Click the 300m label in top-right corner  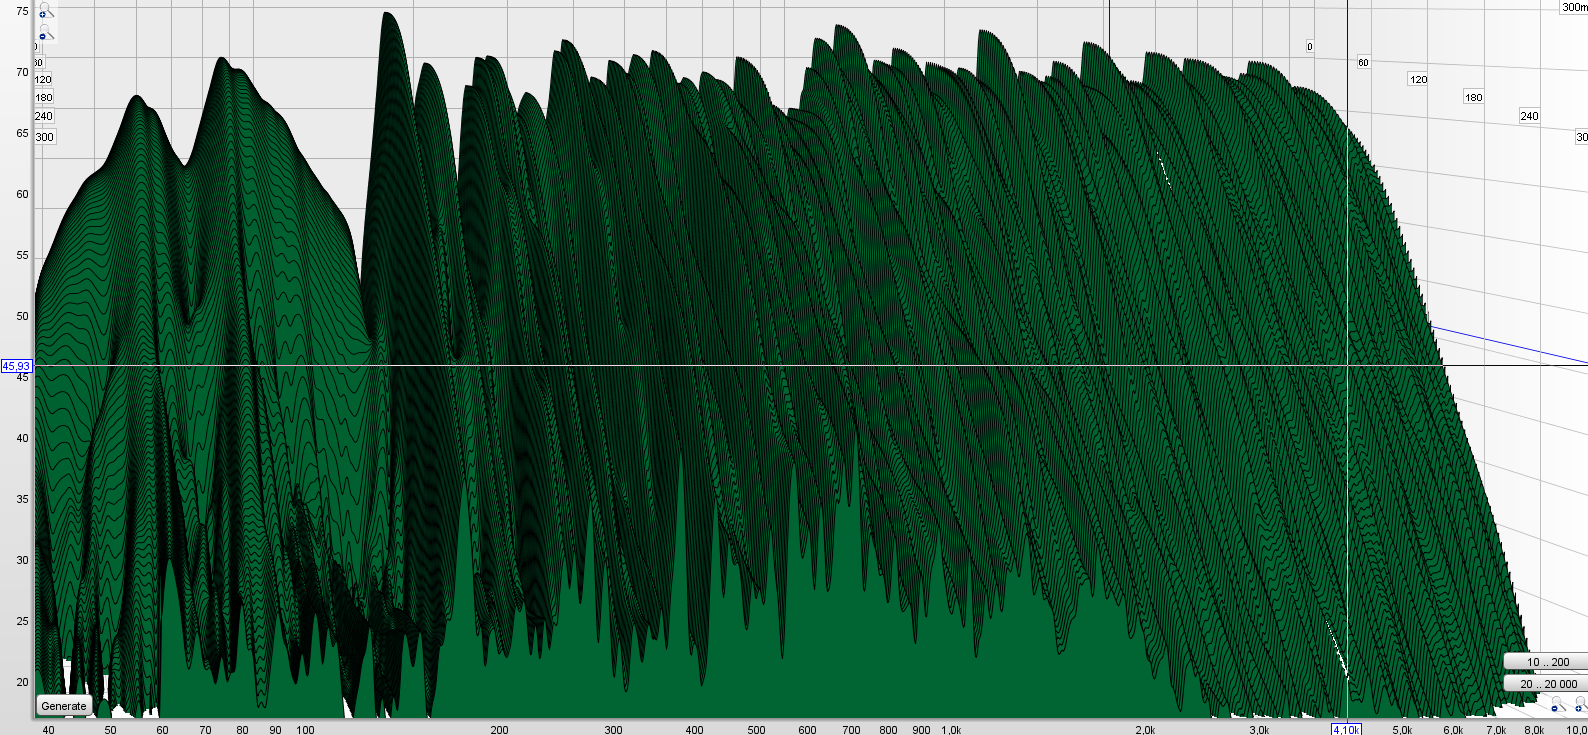point(1574,7)
